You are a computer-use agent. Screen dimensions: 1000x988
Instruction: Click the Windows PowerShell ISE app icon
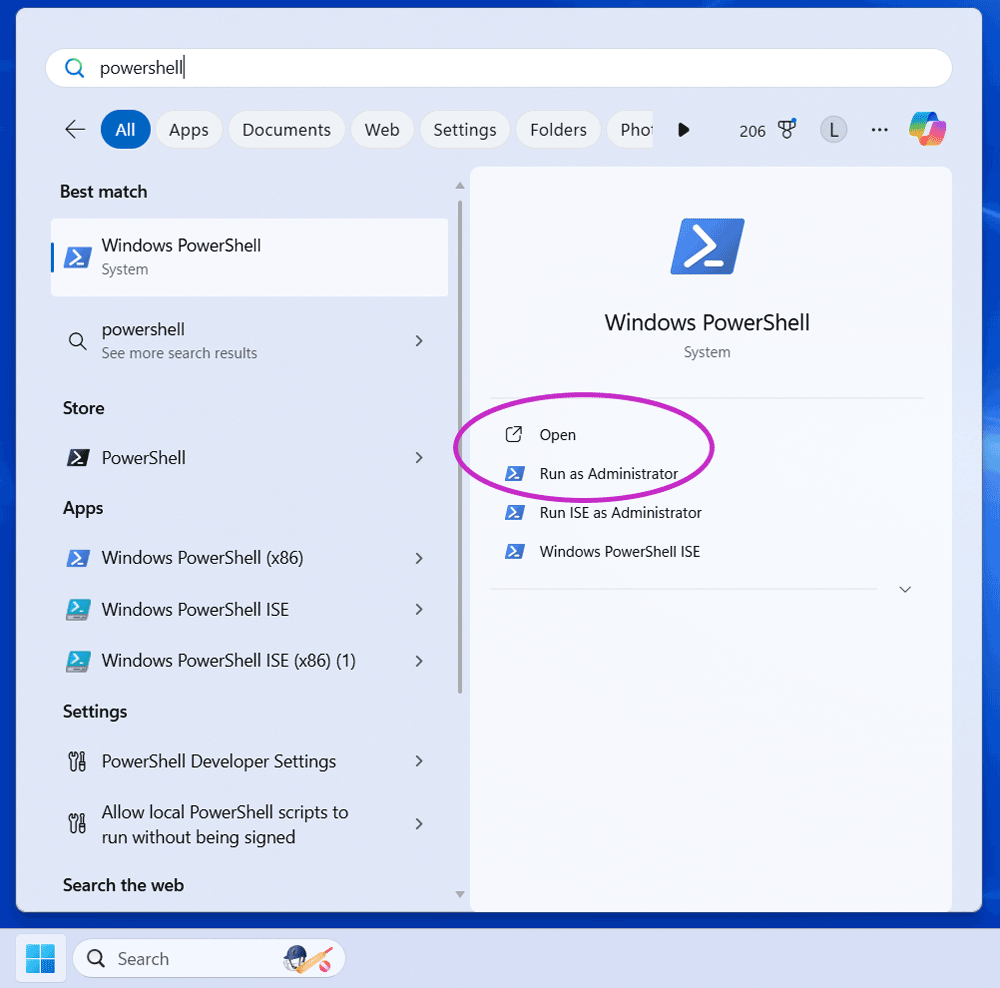[x=78, y=610]
